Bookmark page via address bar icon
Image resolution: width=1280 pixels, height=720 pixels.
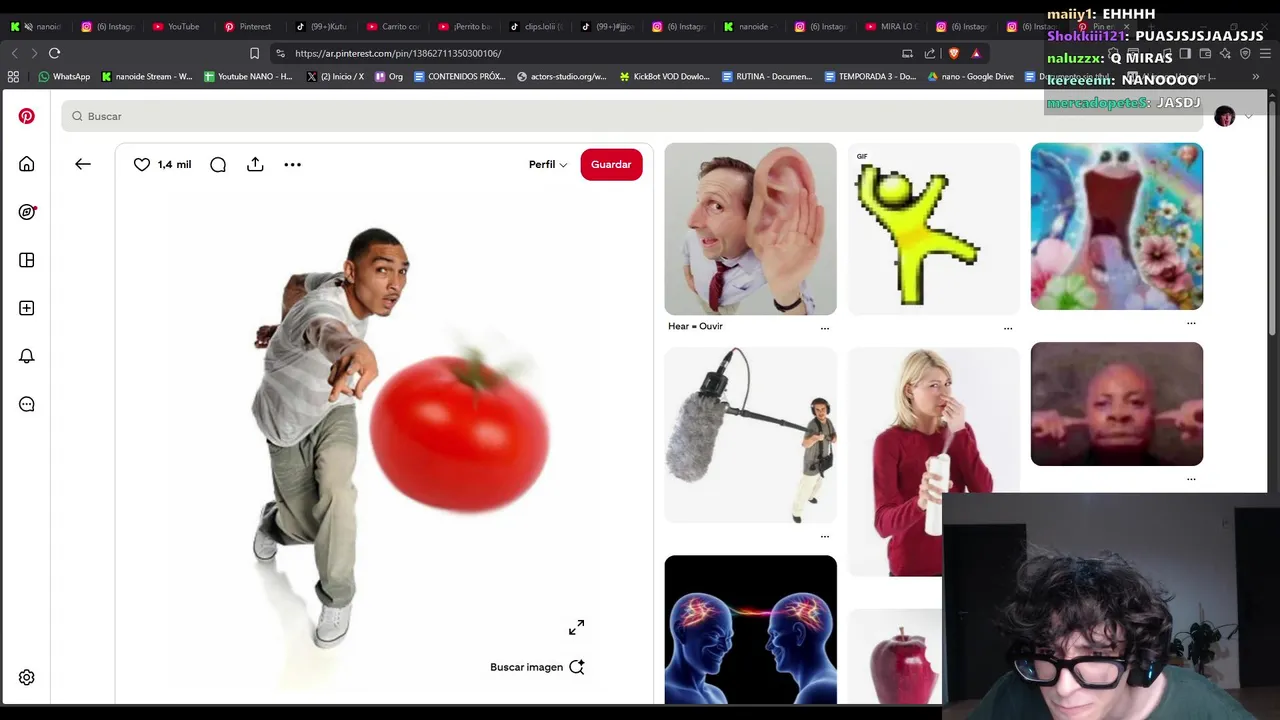coord(254,53)
